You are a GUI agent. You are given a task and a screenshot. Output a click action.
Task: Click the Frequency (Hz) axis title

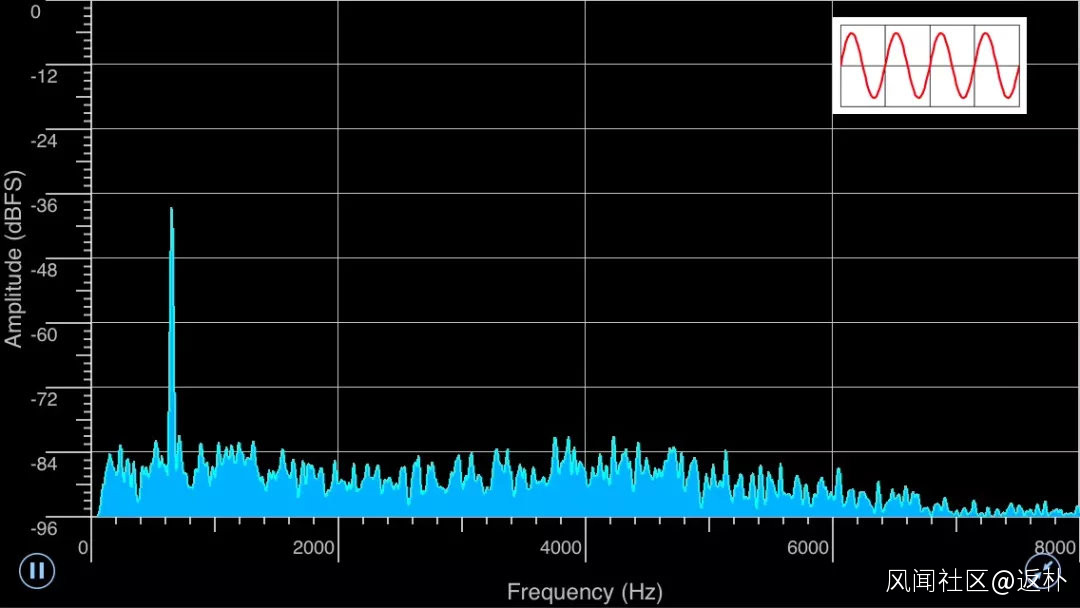click(x=585, y=591)
